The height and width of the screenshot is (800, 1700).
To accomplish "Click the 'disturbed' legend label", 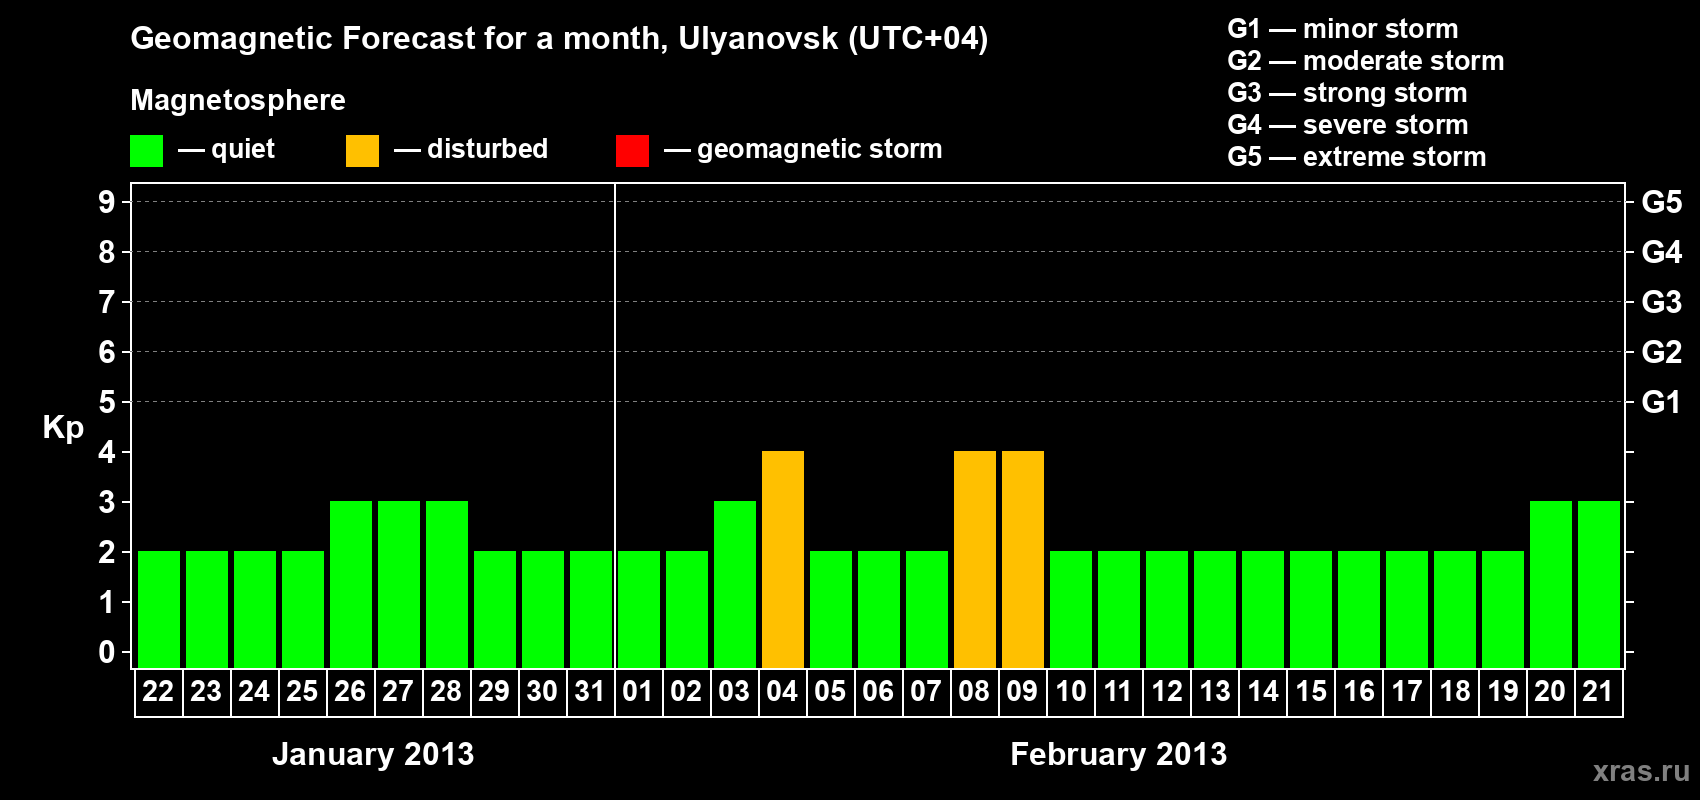I will tap(488, 149).
